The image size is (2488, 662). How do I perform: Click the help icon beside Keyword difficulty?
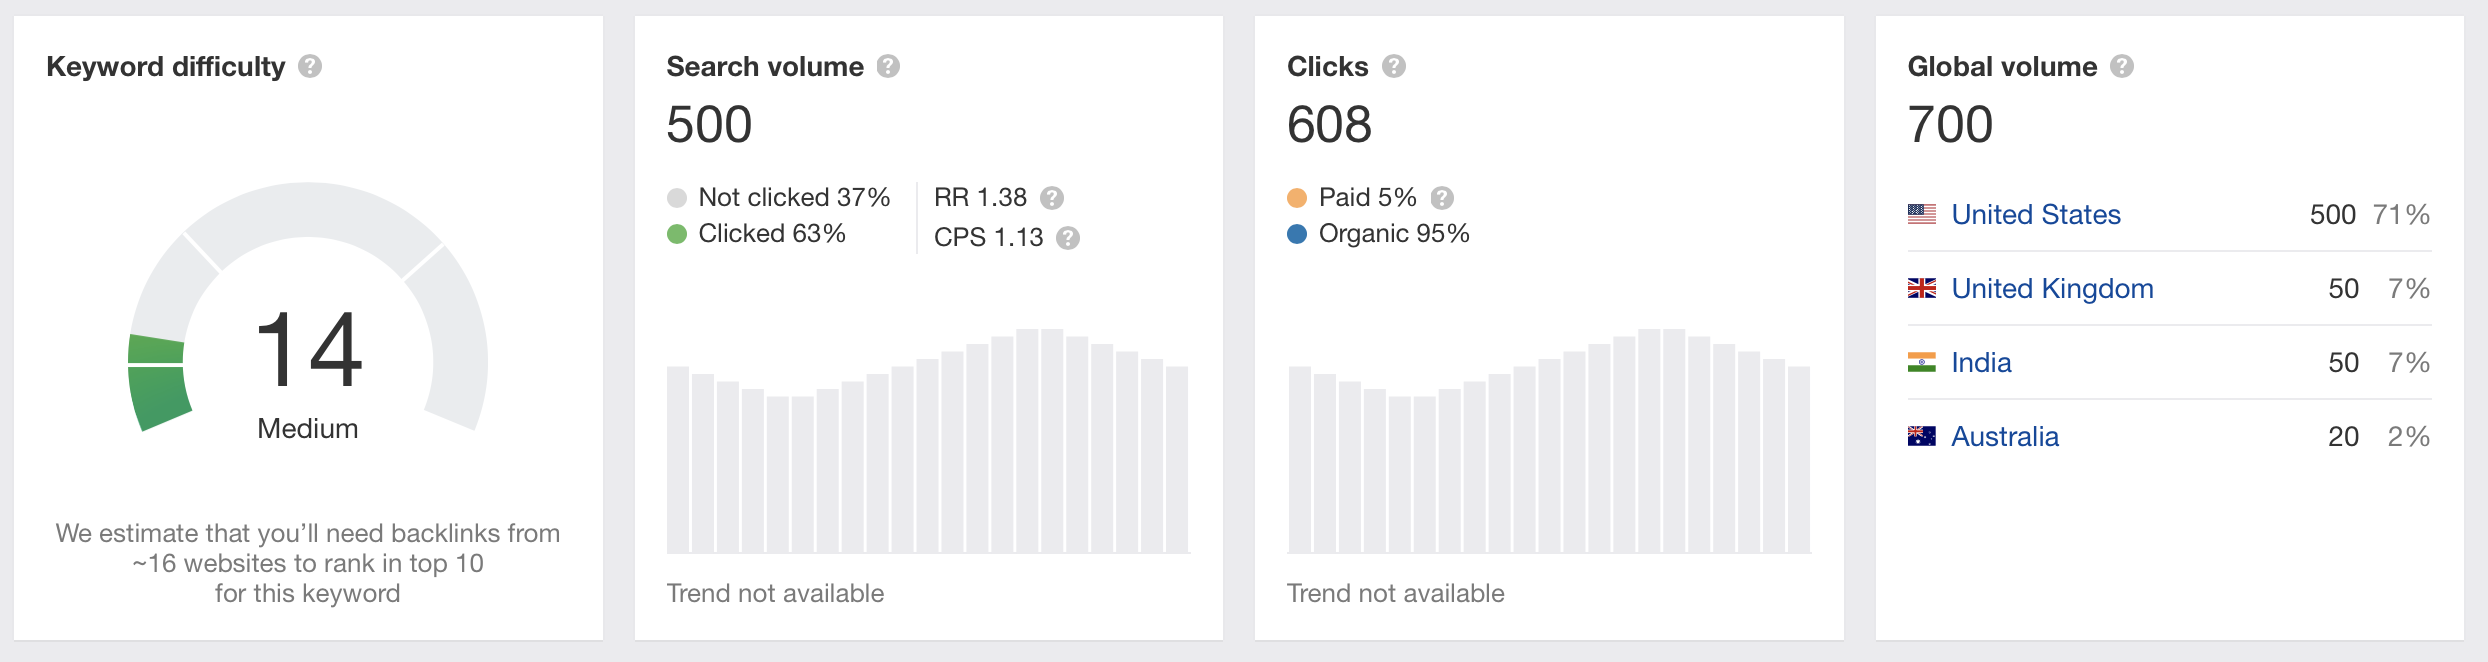310,67
